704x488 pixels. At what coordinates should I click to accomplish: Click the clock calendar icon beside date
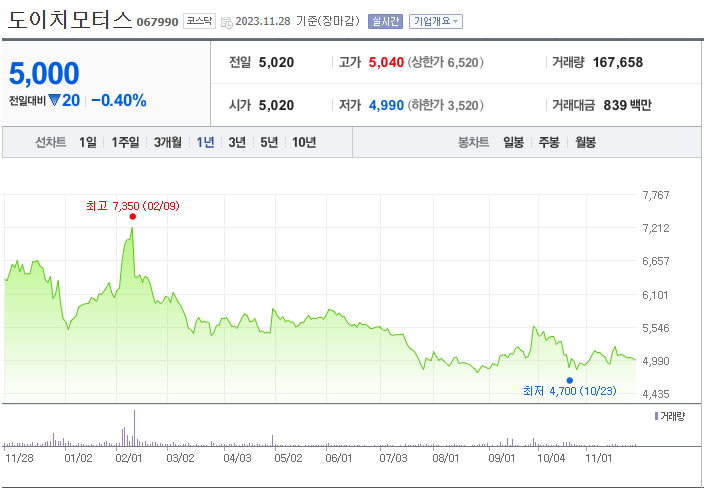[227, 22]
